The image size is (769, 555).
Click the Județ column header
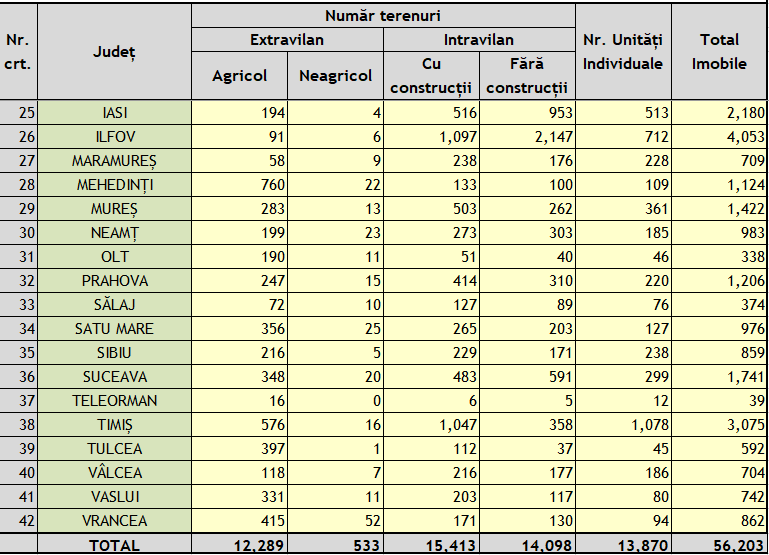pos(114,52)
